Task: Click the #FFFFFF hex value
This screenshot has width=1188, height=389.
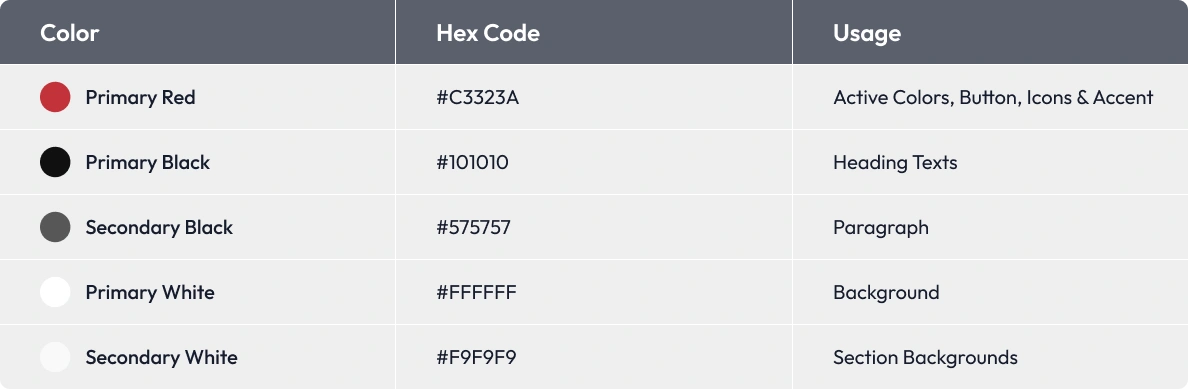Action: (477, 293)
